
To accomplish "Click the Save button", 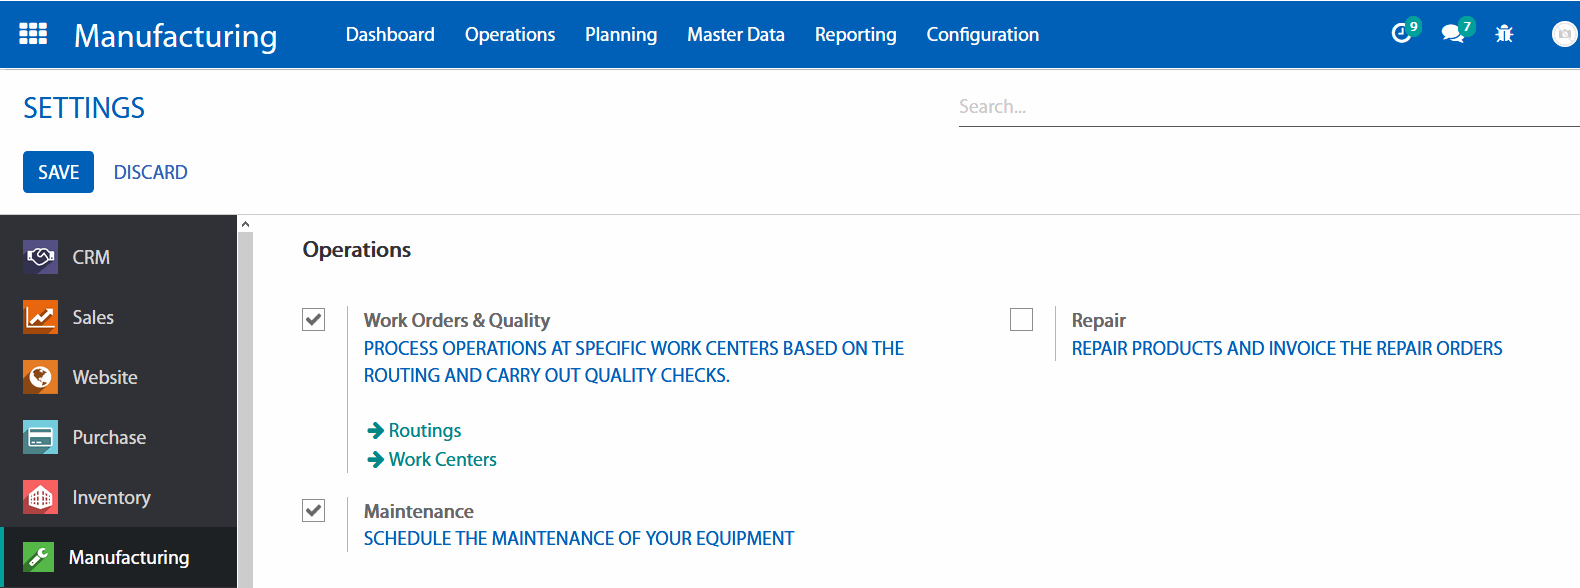I will coord(58,172).
